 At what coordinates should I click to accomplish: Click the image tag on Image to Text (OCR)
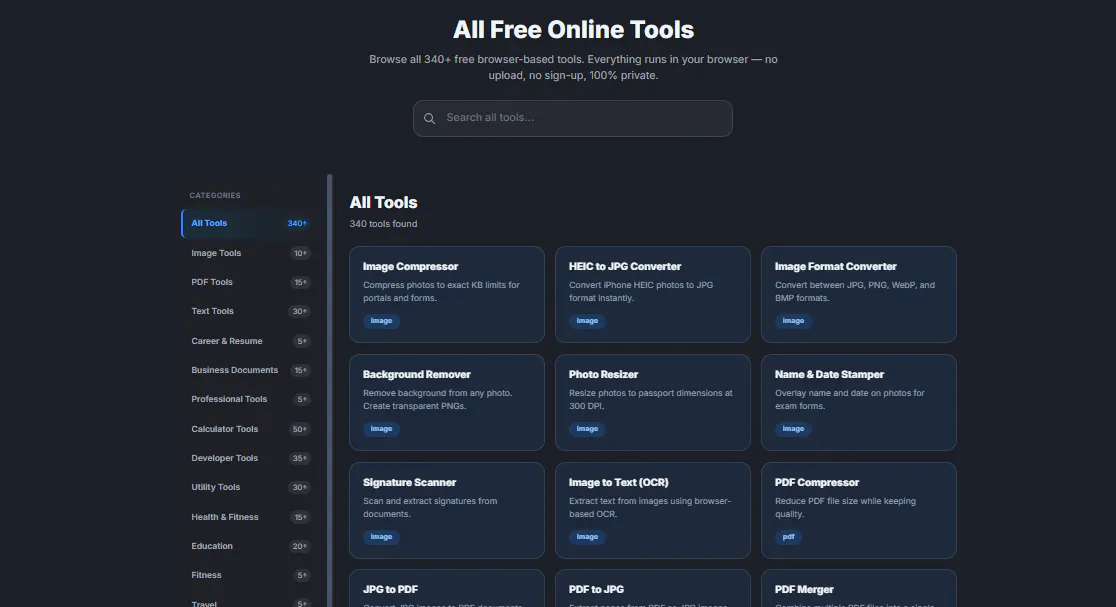[x=587, y=537]
